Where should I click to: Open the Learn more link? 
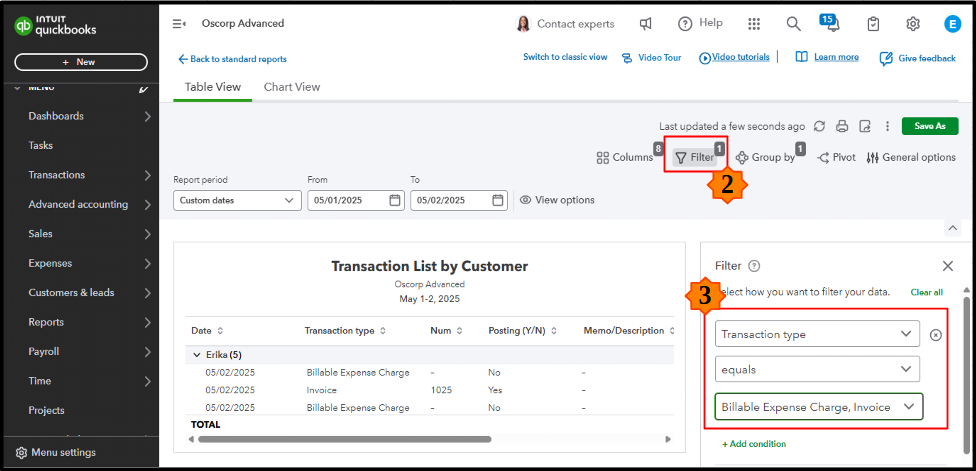tap(827, 57)
